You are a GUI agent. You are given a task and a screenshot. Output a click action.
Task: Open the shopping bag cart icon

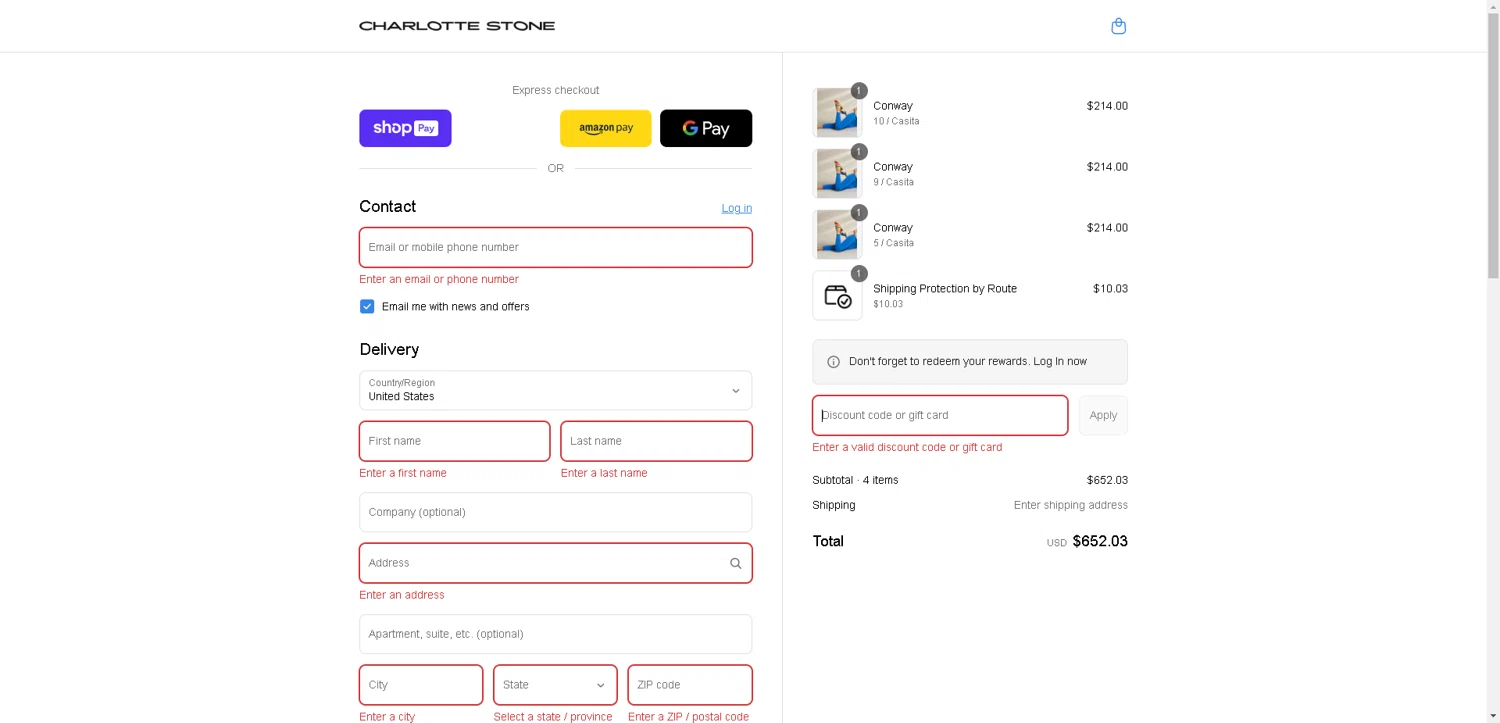click(x=1118, y=26)
